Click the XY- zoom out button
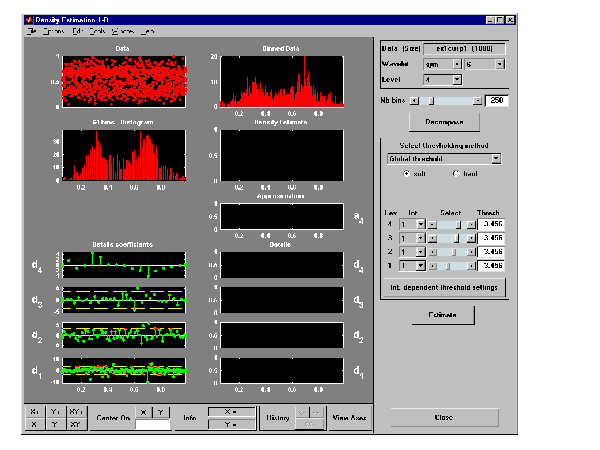This screenshot has width=600, height=450. pyautogui.click(x=77, y=424)
